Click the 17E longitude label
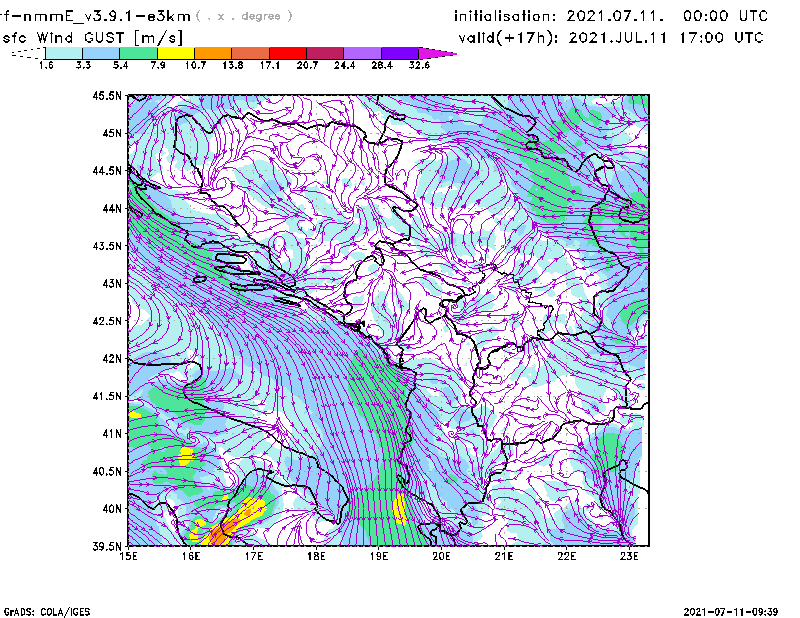 (x=254, y=556)
